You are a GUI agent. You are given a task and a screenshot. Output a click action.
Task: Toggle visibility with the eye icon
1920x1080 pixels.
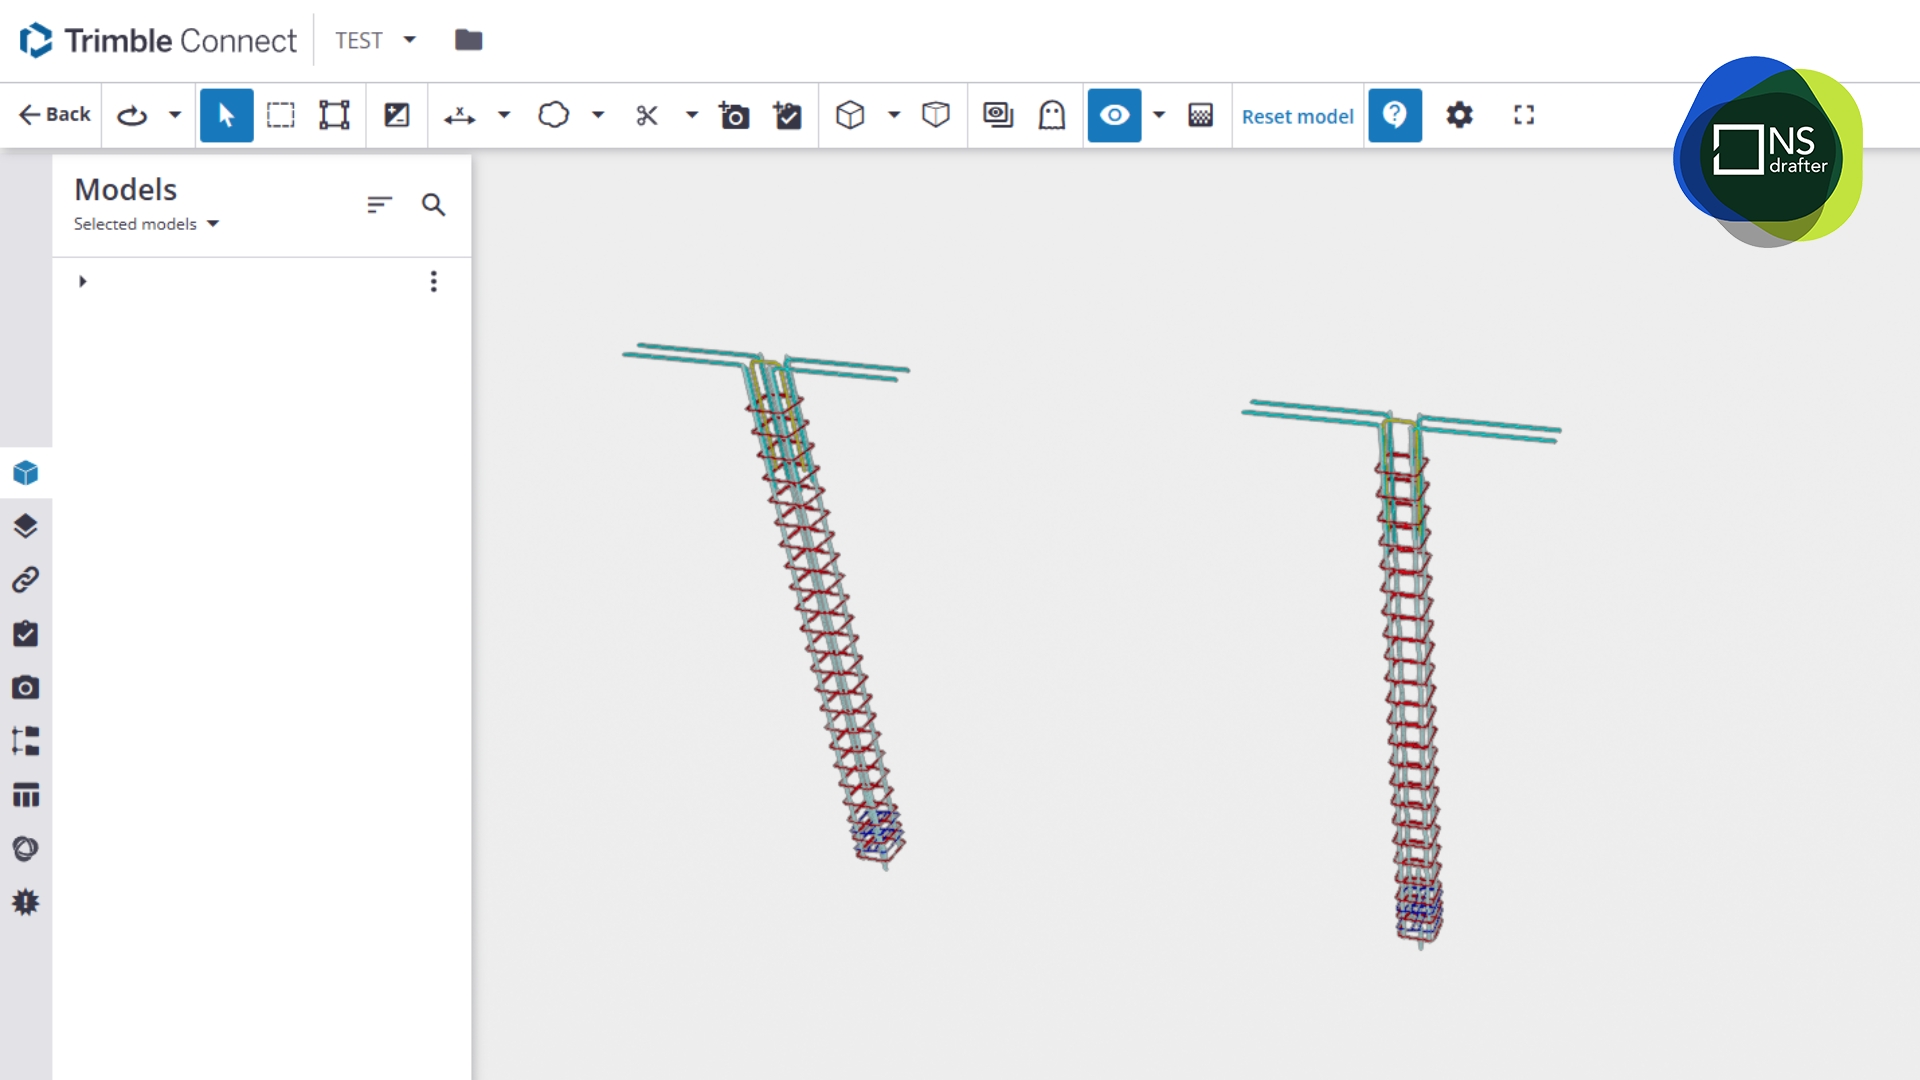(x=1114, y=115)
